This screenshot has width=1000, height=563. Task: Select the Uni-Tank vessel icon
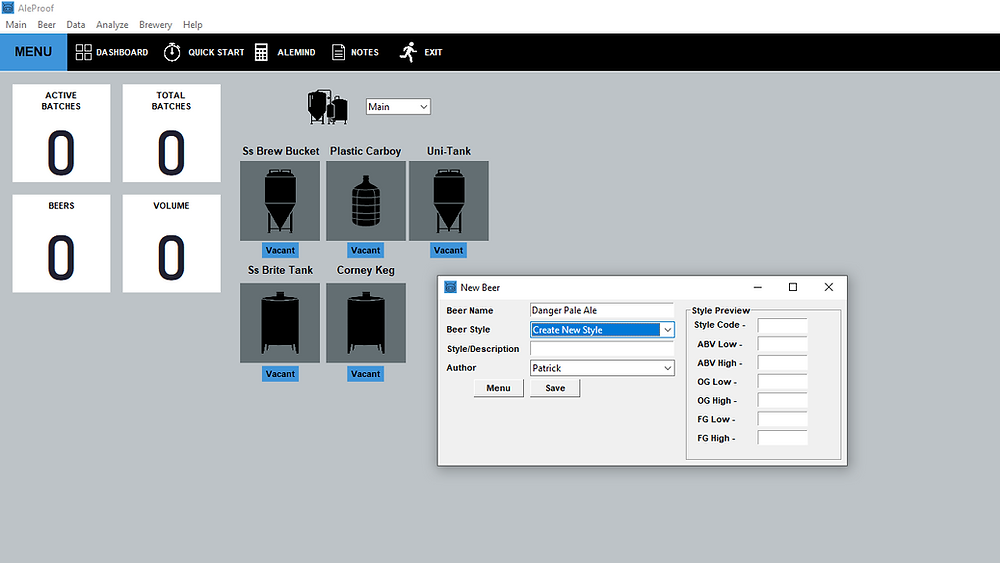point(449,201)
